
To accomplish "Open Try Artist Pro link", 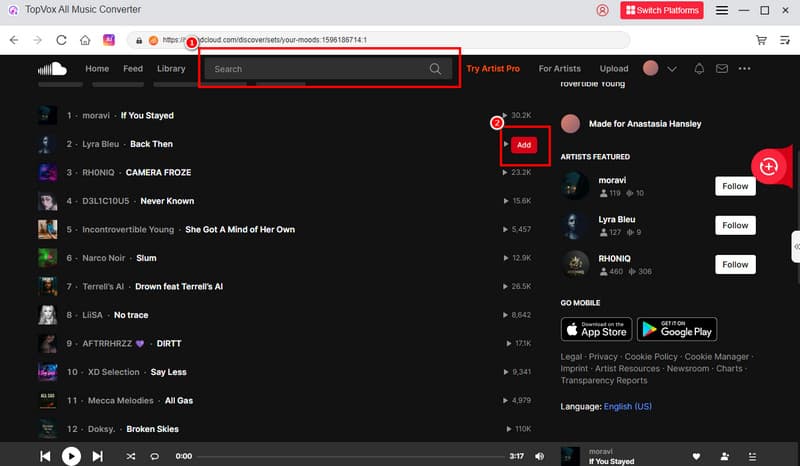I will tap(493, 68).
